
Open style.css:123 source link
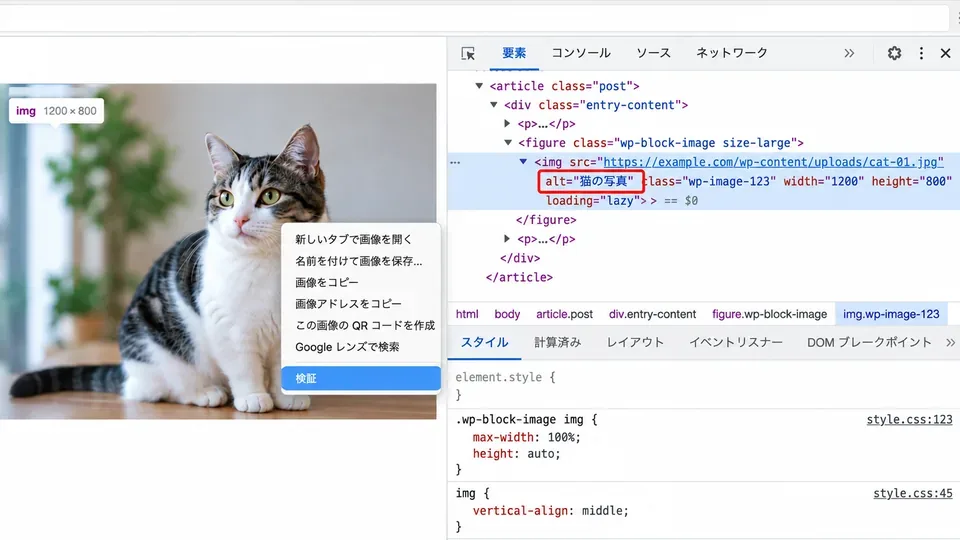(x=909, y=419)
